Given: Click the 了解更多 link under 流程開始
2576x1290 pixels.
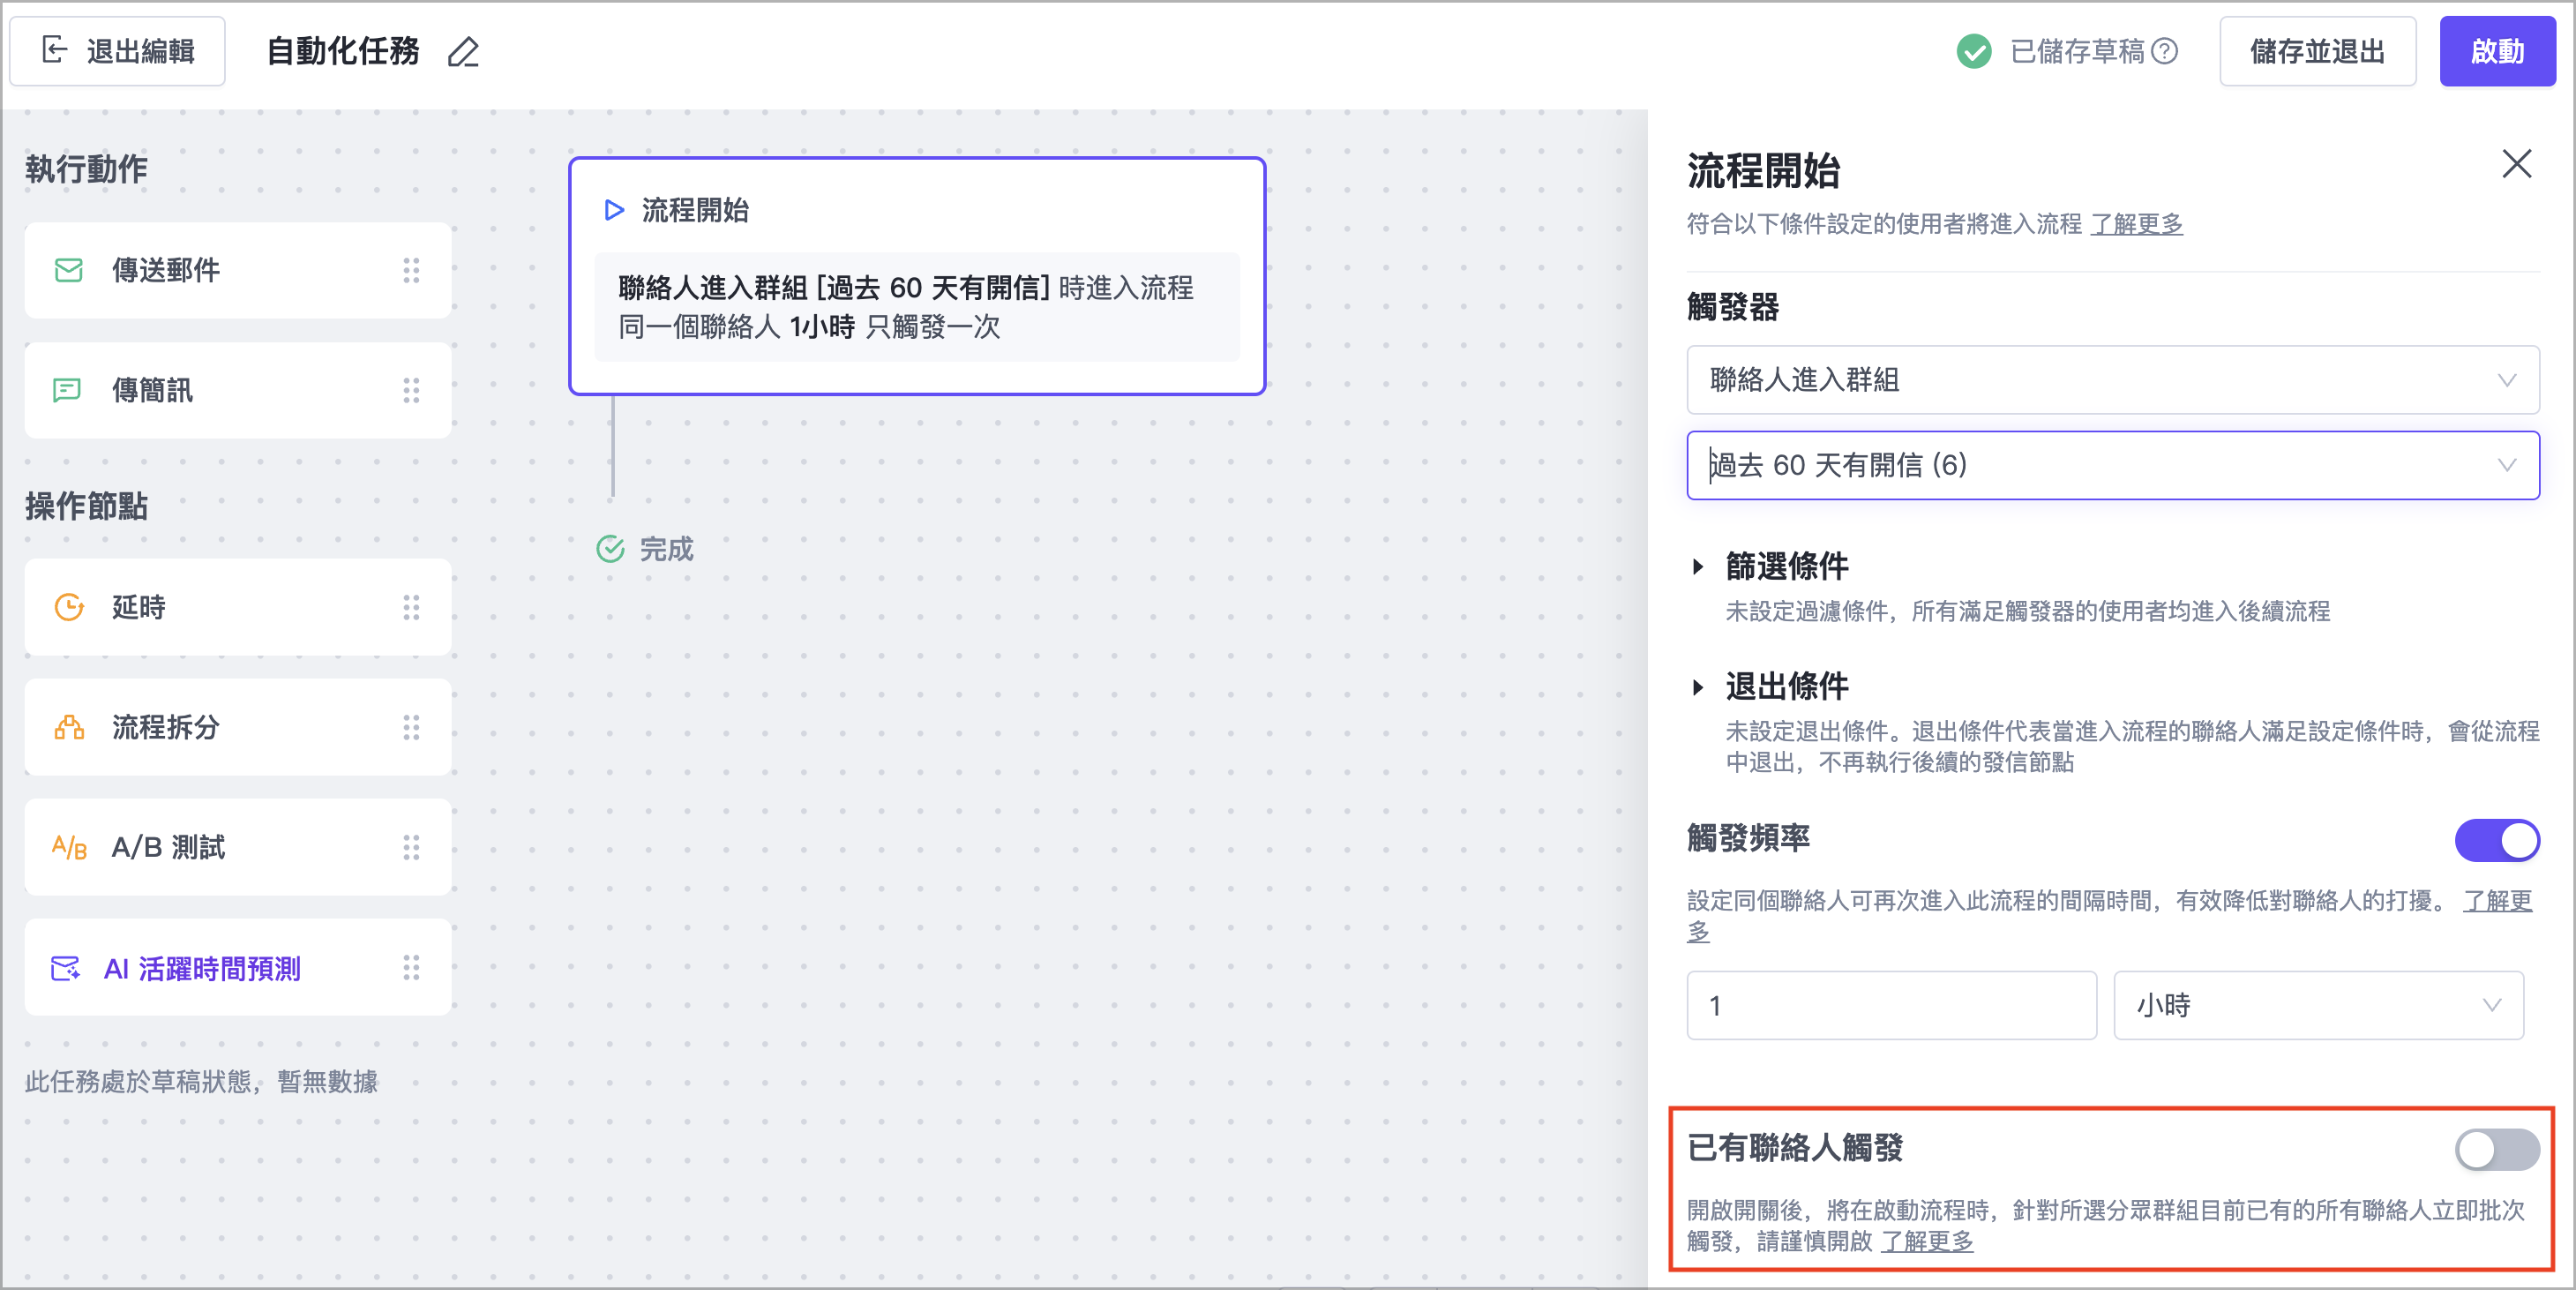Looking at the screenshot, I should coord(2136,224).
